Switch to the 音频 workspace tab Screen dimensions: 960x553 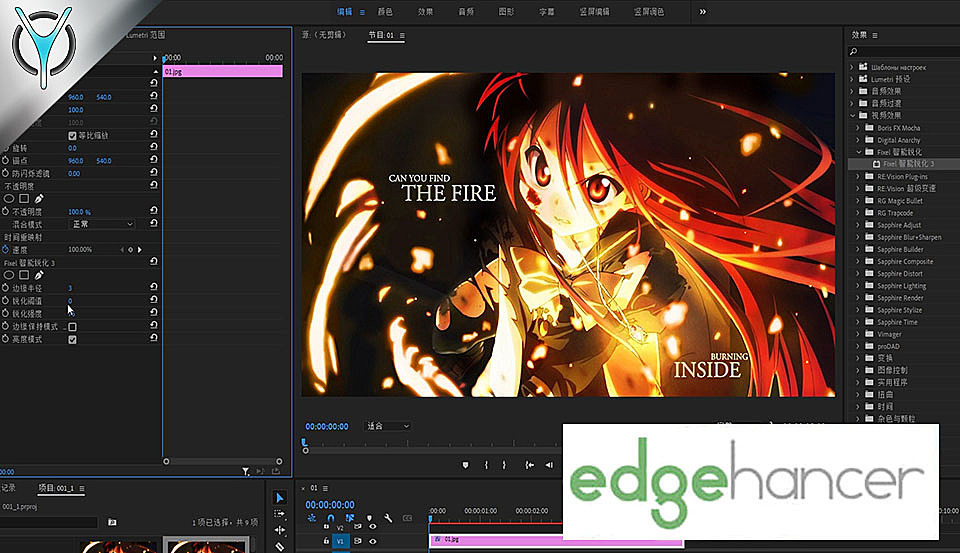pyautogui.click(x=466, y=12)
